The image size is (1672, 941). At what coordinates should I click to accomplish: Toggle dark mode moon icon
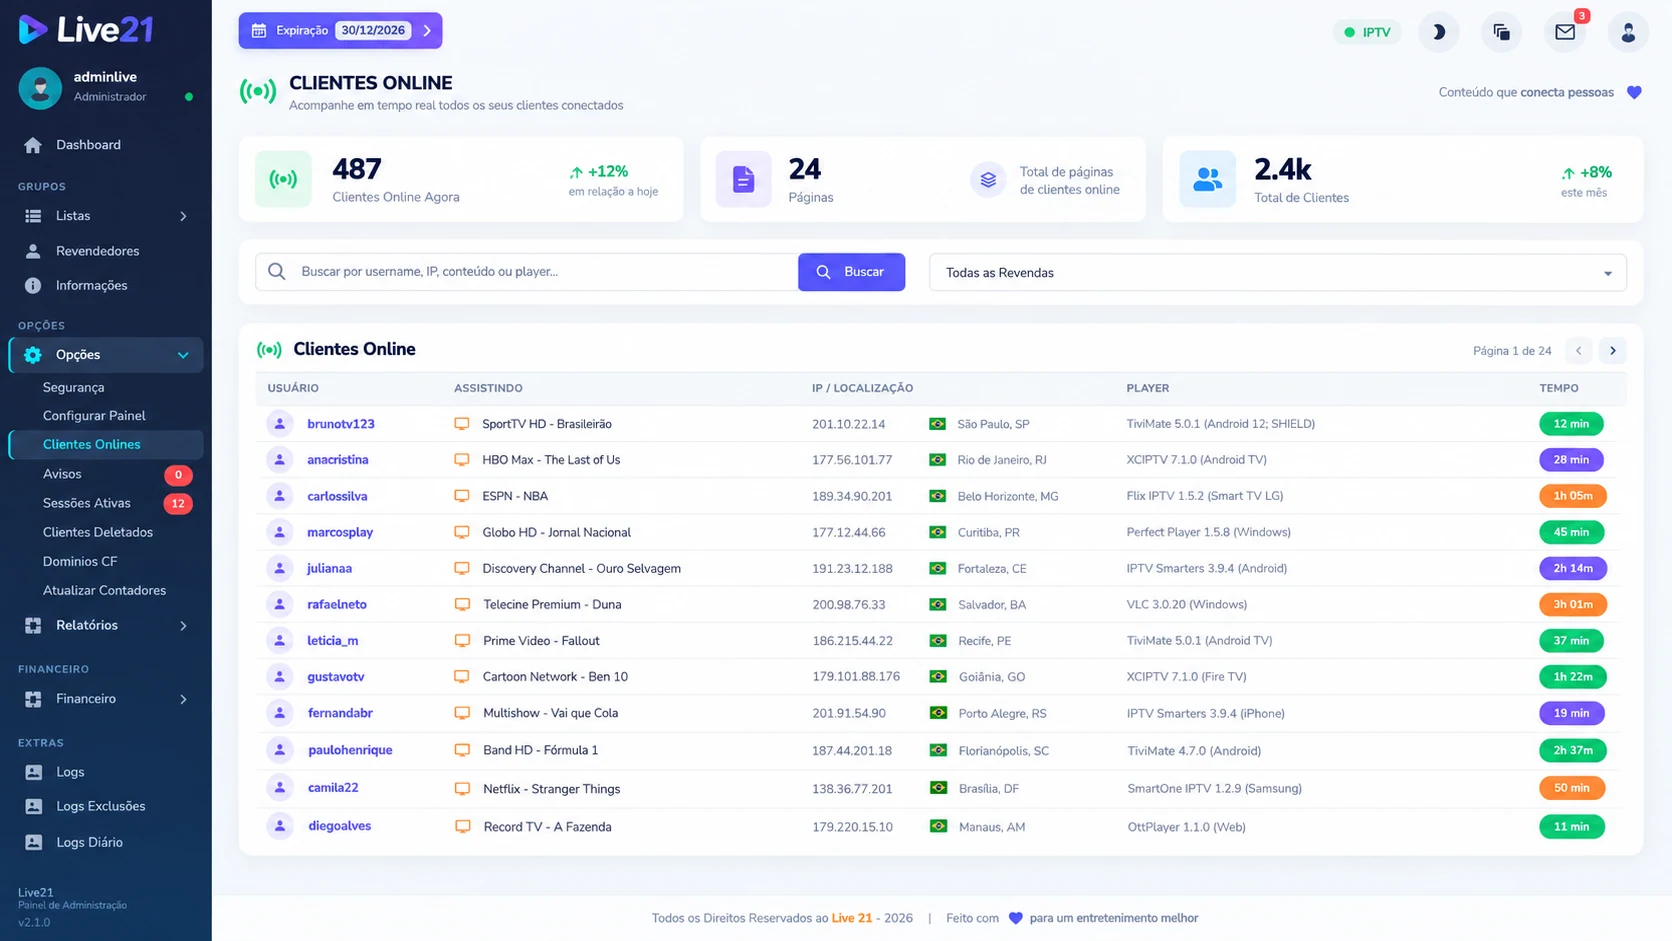[x=1438, y=32]
